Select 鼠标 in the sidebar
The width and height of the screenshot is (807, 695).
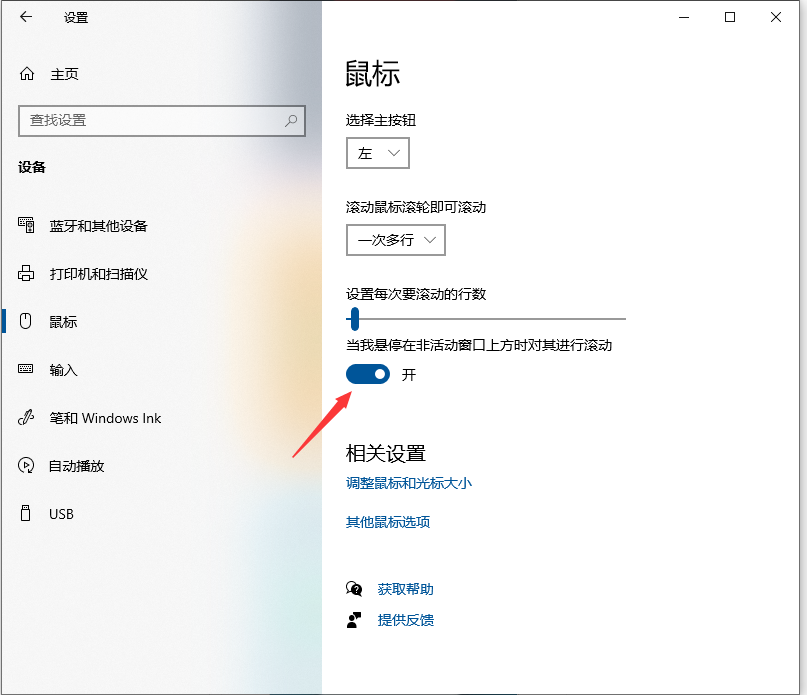click(63, 322)
